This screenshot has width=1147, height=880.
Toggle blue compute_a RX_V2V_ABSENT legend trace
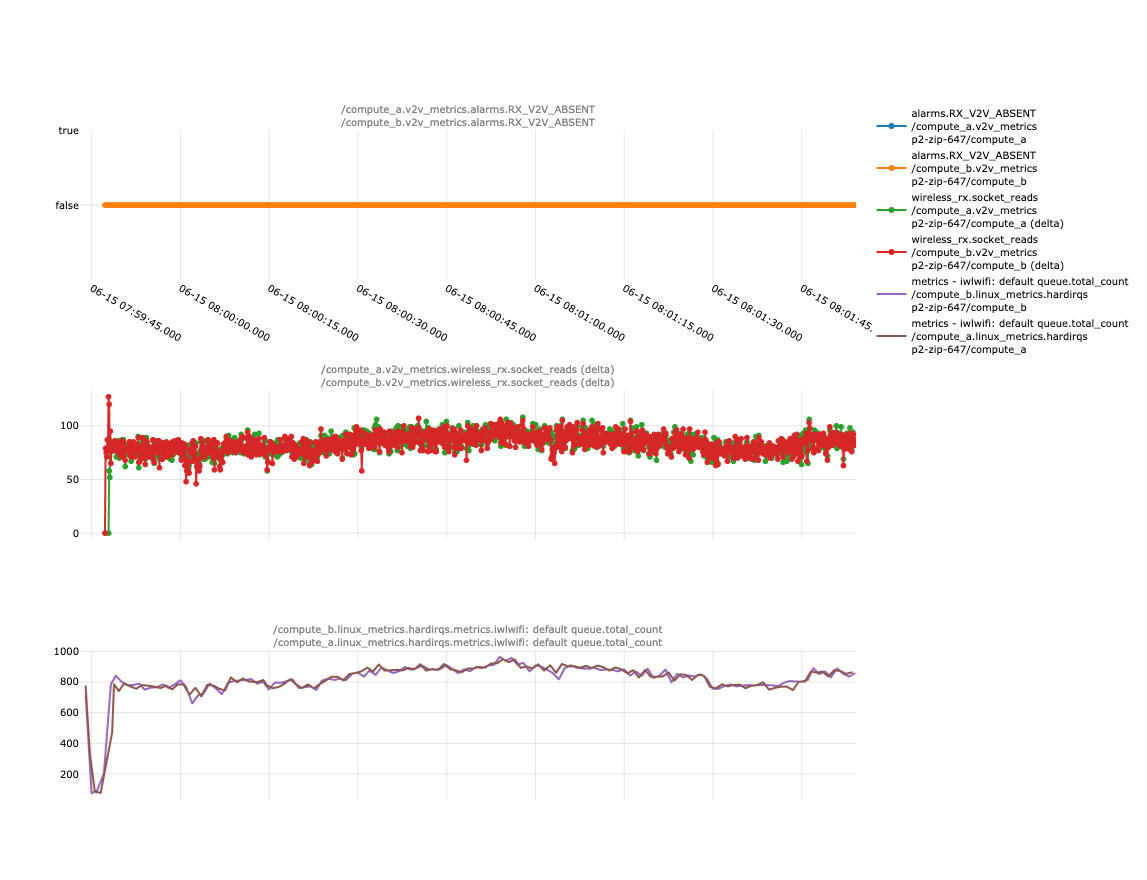tap(1002, 127)
